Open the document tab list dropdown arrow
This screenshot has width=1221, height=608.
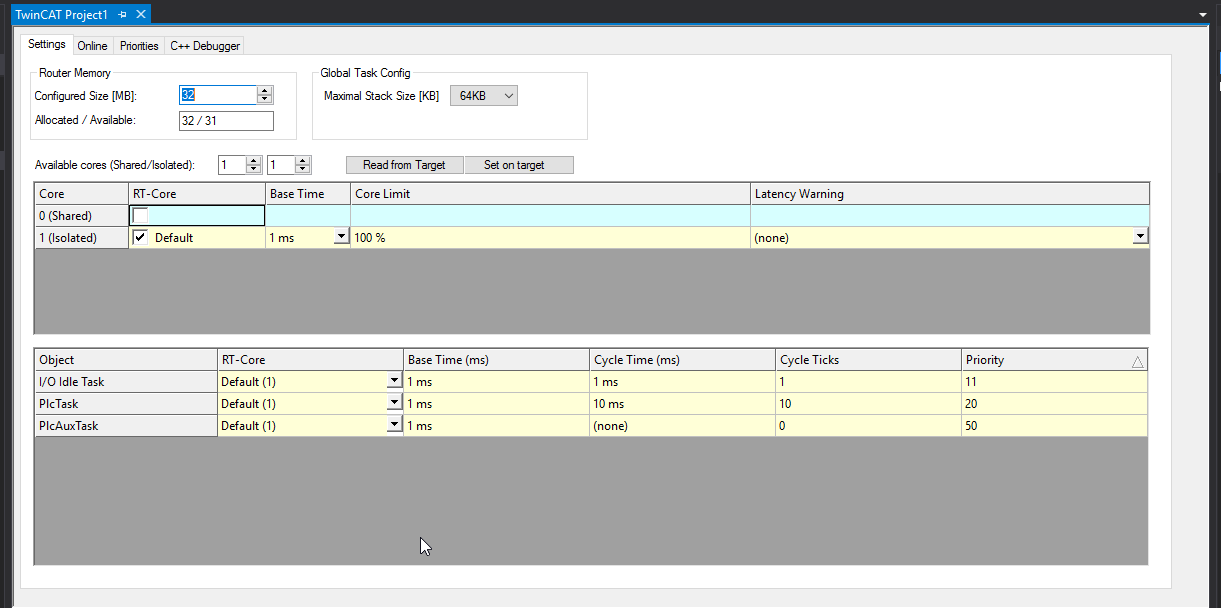point(1202,16)
